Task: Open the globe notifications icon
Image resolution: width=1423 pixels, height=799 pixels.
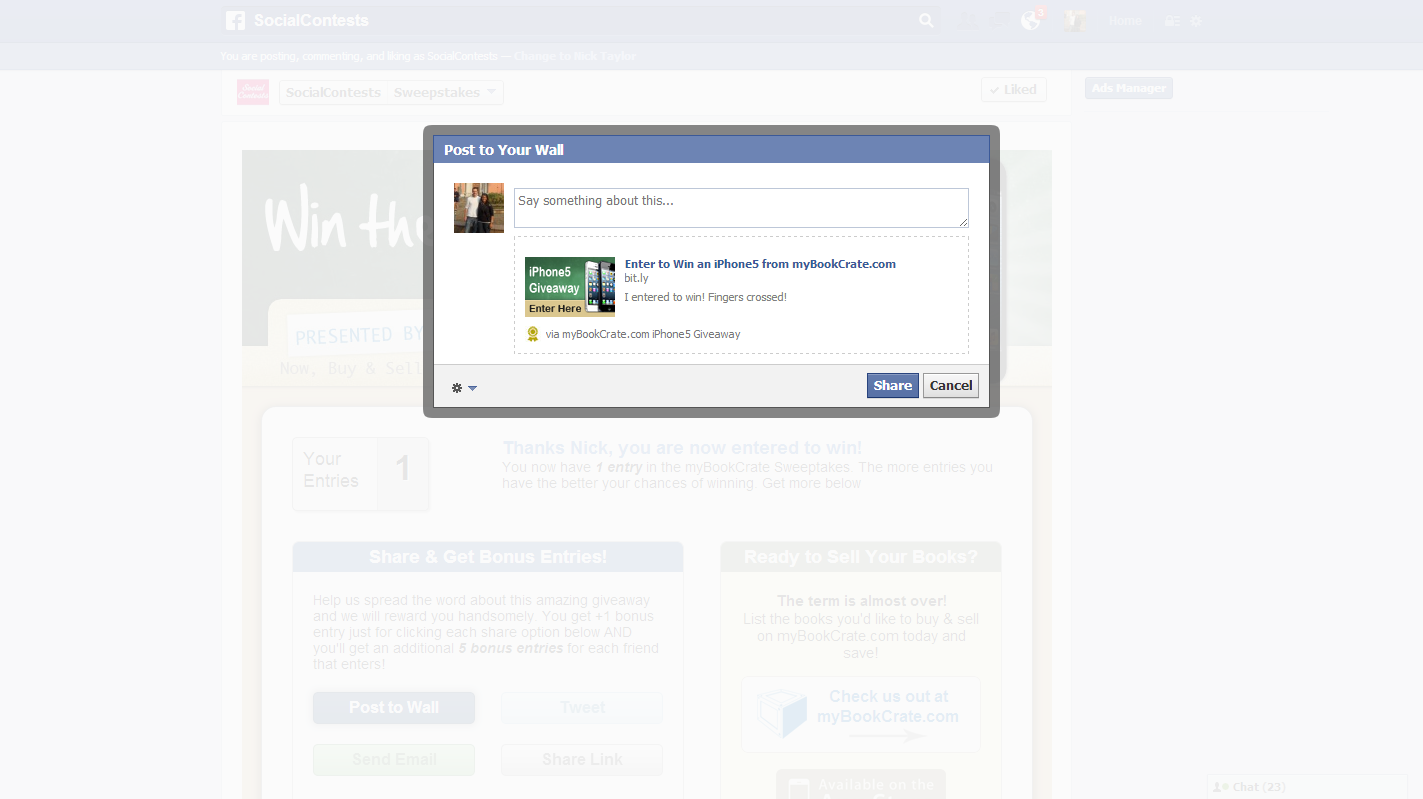Action: tap(1030, 20)
